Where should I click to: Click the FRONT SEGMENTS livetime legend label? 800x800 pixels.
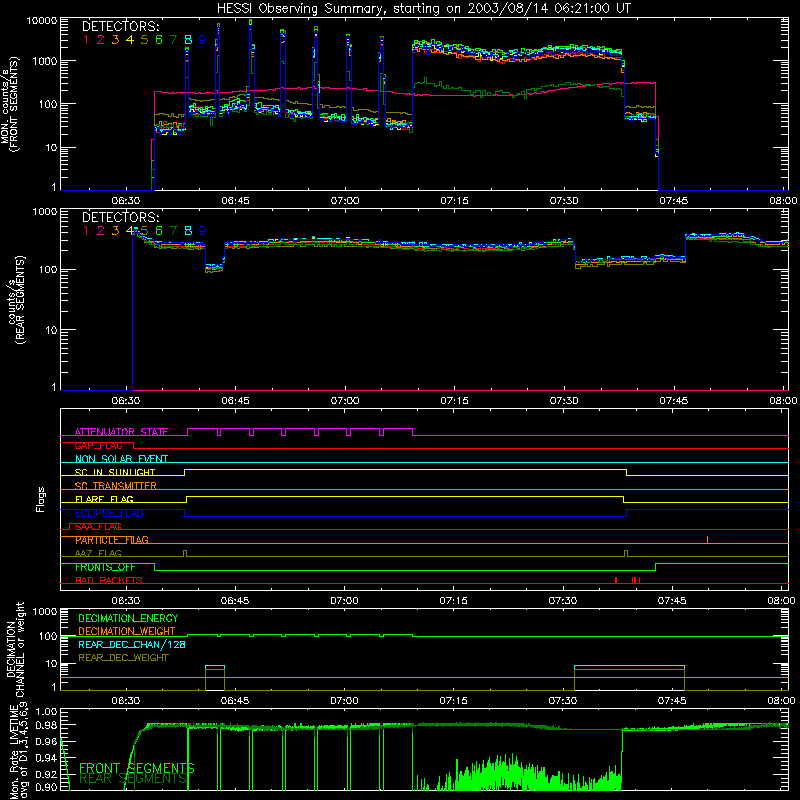point(136,768)
